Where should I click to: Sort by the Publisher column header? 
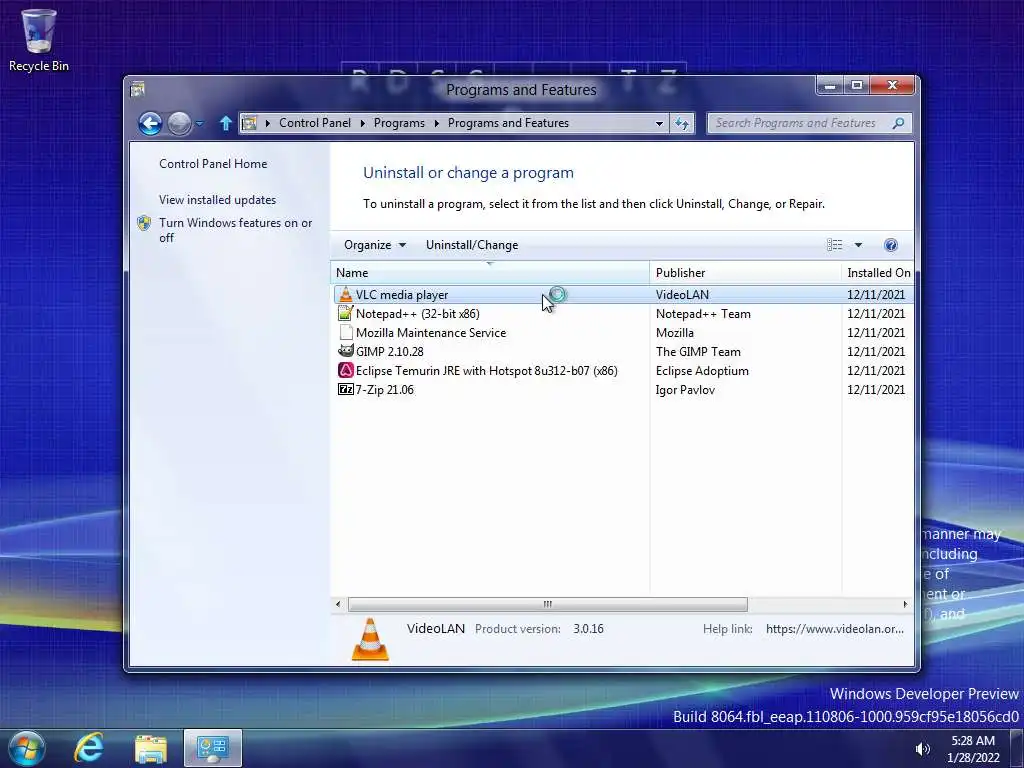(x=746, y=273)
